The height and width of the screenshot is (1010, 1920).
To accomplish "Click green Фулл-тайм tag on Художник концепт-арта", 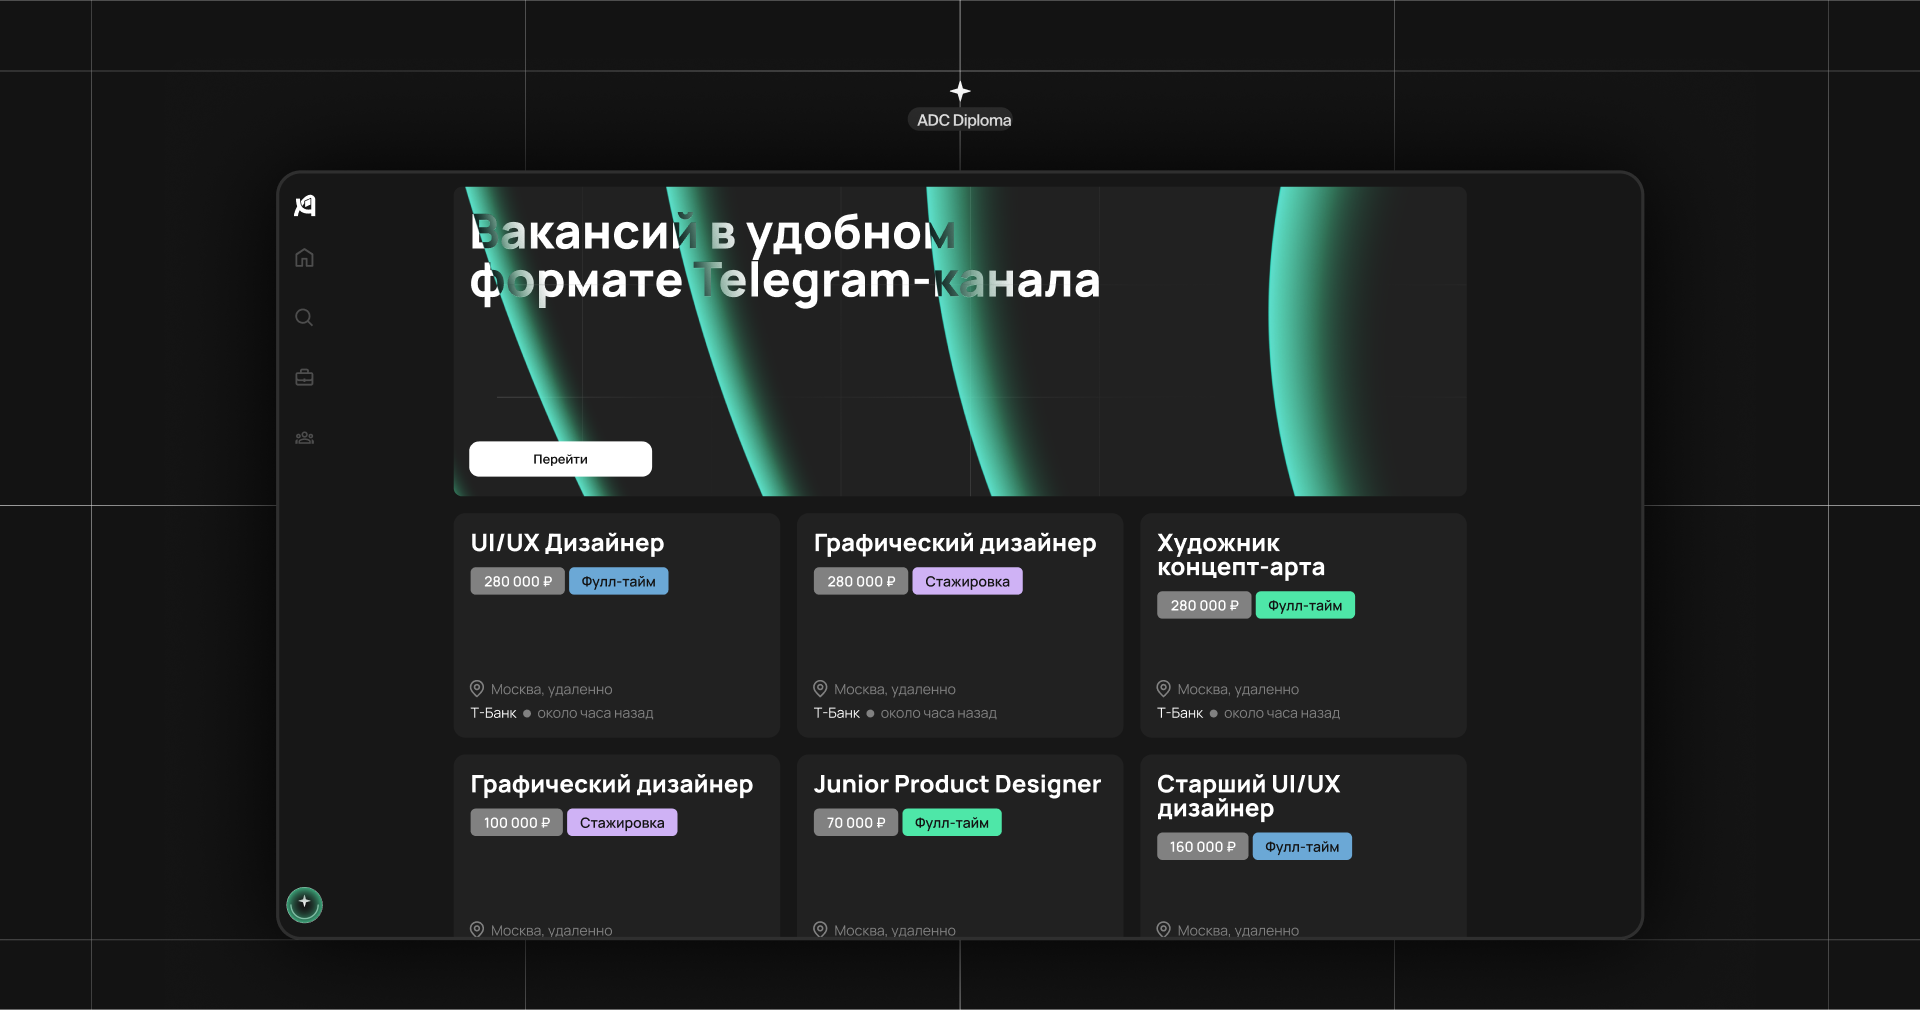I will [1305, 605].
